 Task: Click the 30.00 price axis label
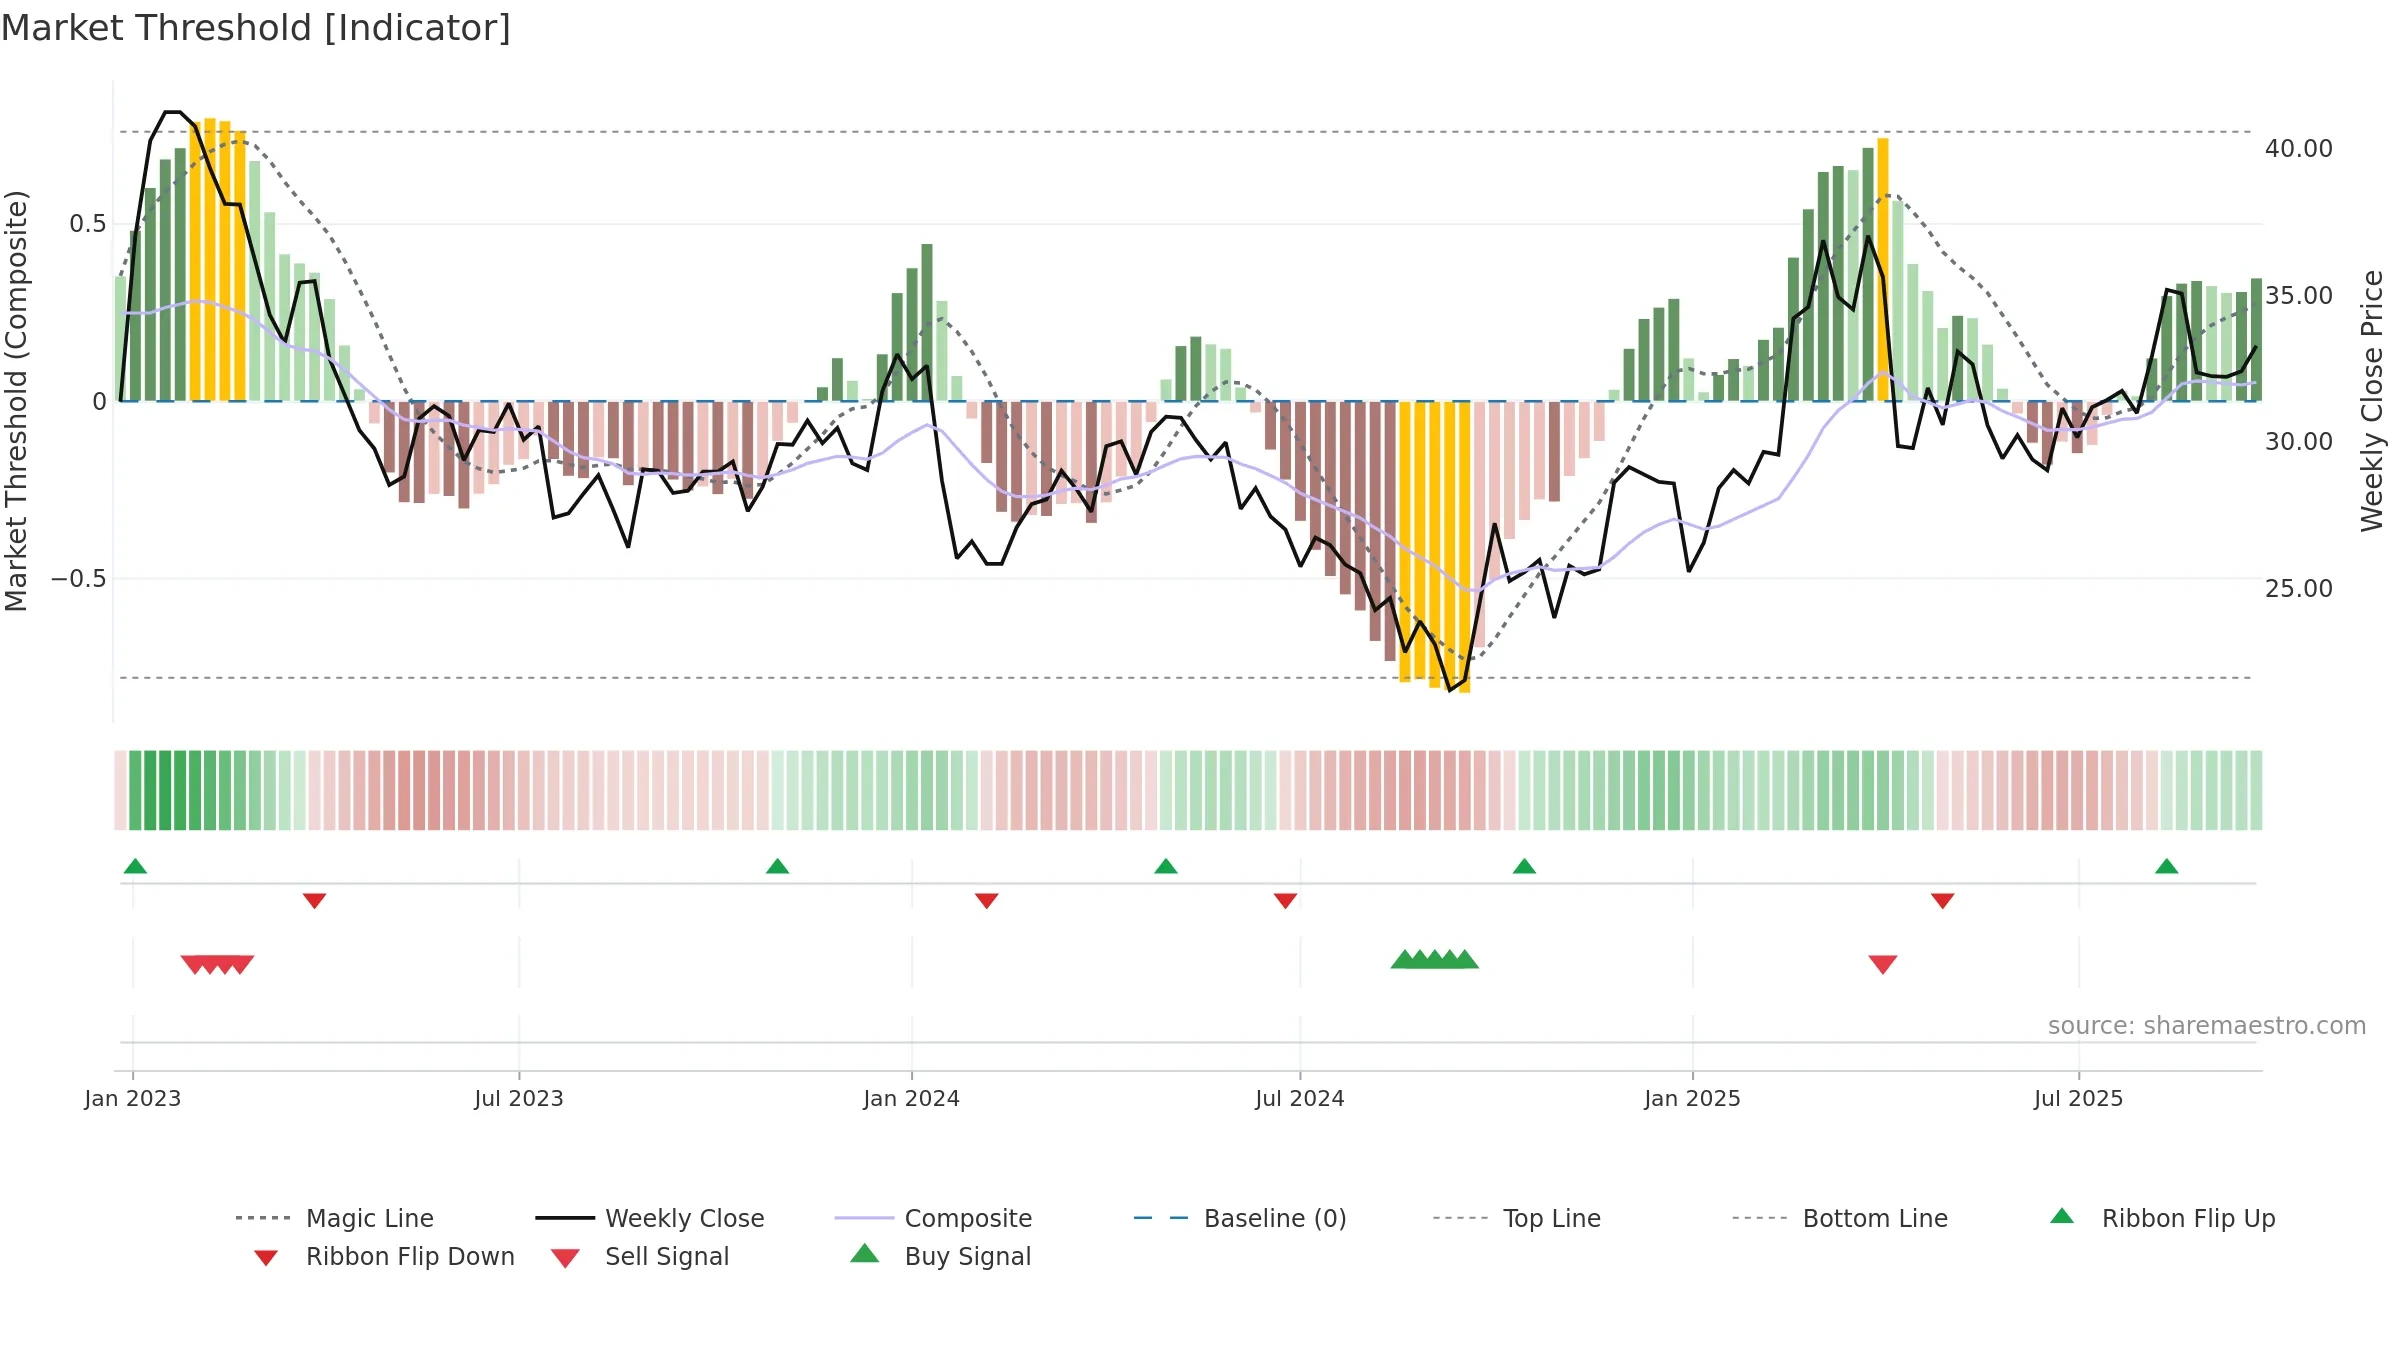pyautogui.click(x=2299, y=442)
